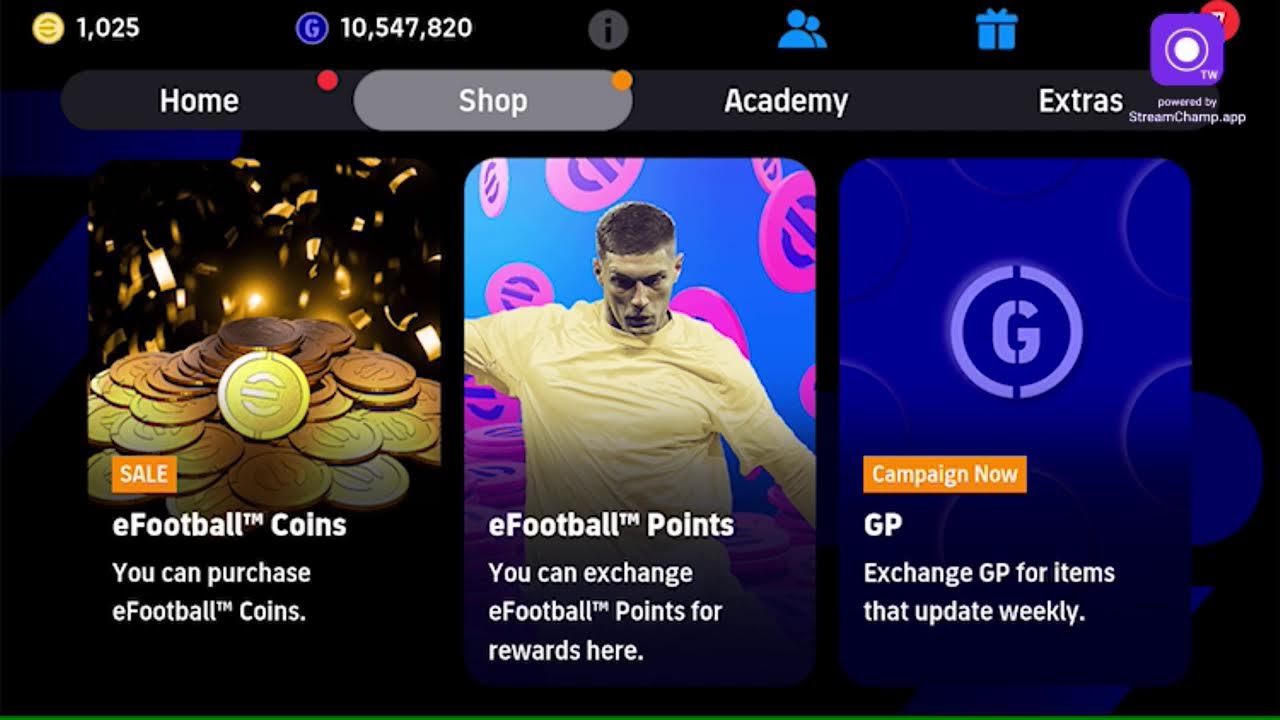This screenshot has width=1280, height=720.
Task: Click the gold coin pile image
Action: (265, 400)
